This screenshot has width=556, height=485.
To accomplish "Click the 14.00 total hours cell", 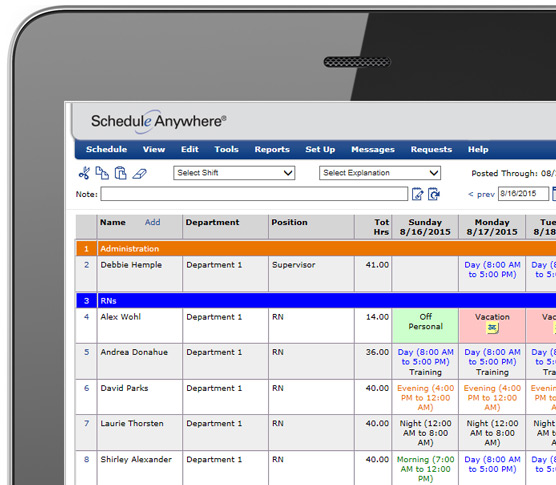I will 373,325.
